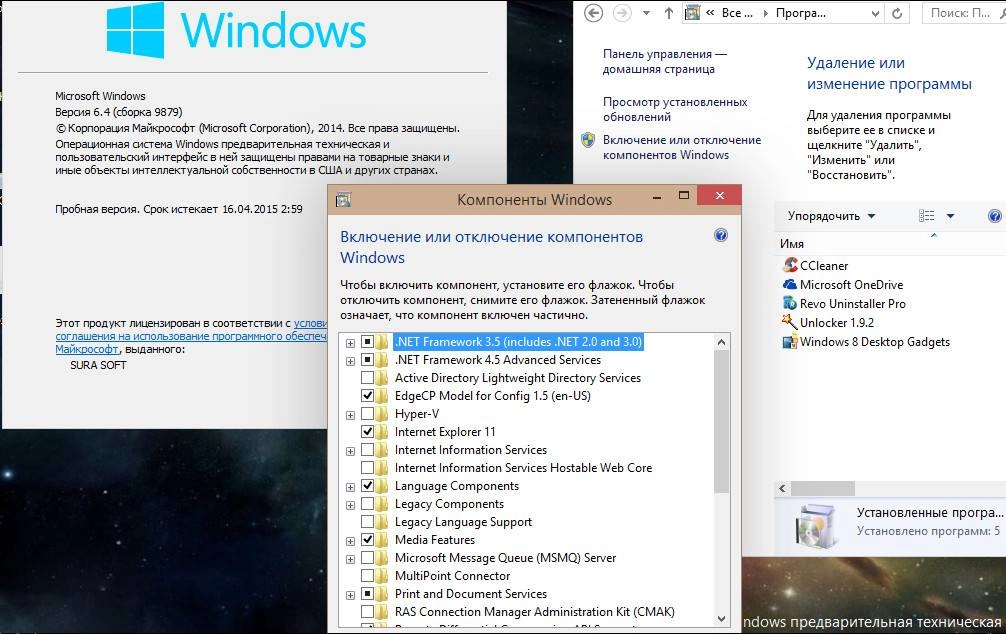Enable Active Directory Lightweight Directory Services
The image size is (1006, 634).
(368, 377)
